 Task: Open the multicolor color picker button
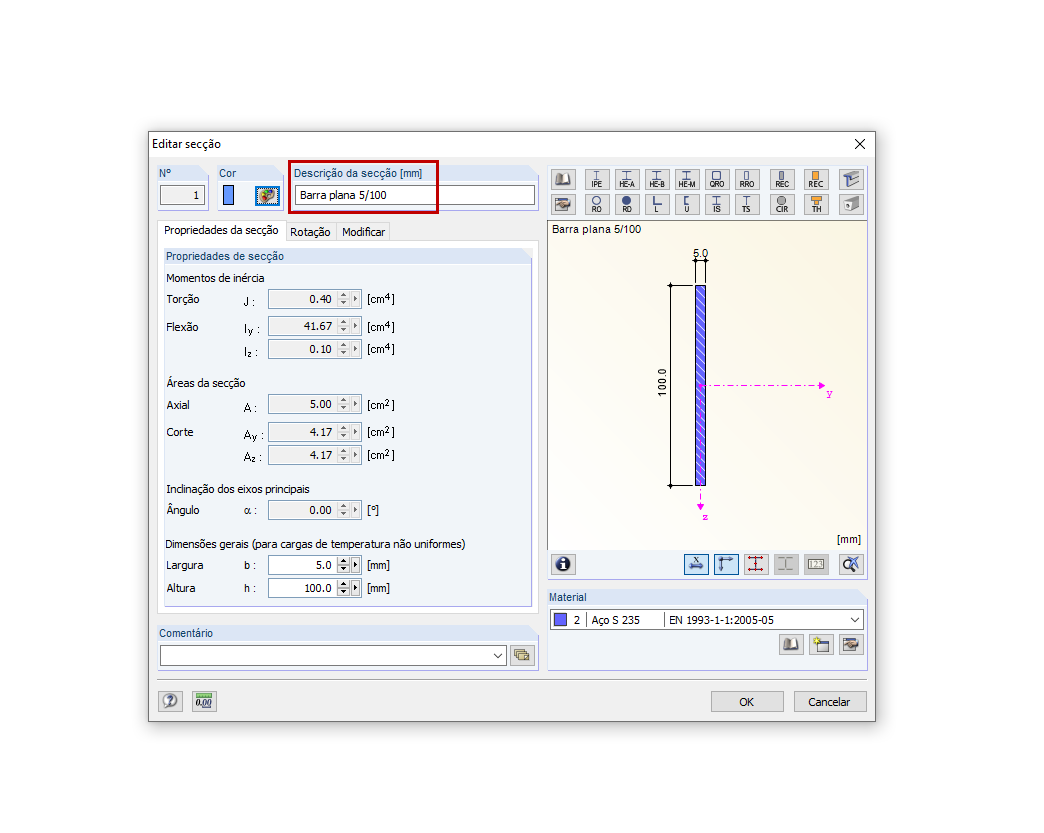pos(268,195)
